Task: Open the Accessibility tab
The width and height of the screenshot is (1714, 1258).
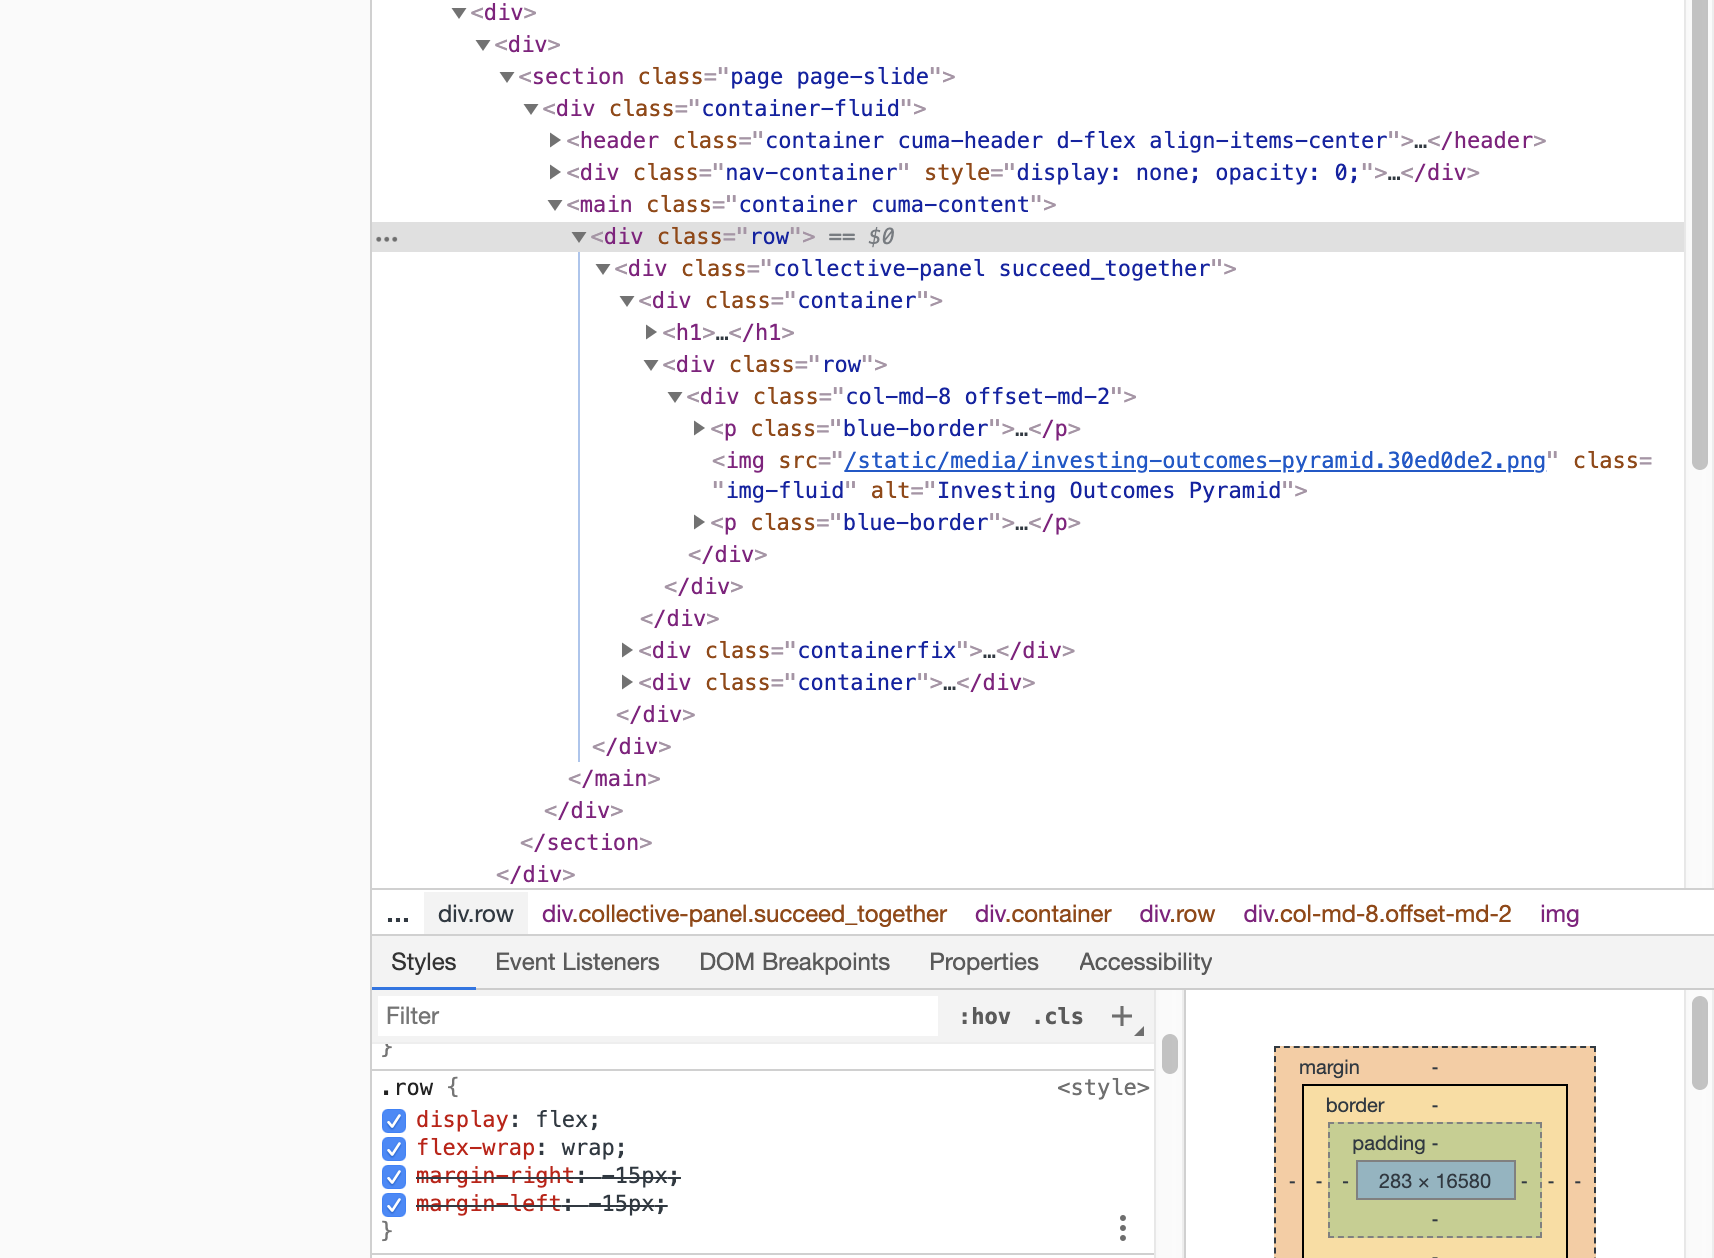Action: pos(1144,962)
